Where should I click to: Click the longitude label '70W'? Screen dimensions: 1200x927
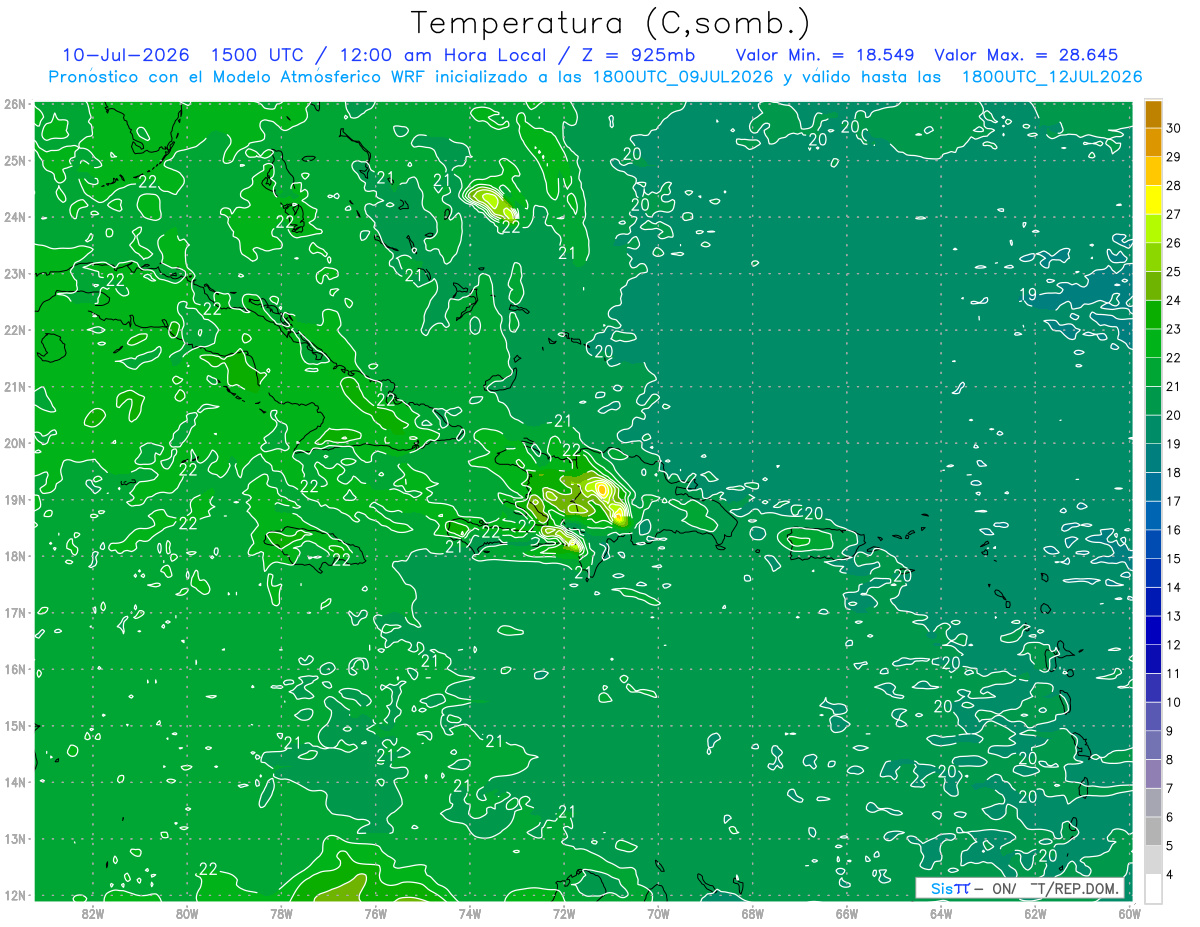pos(658,913)
